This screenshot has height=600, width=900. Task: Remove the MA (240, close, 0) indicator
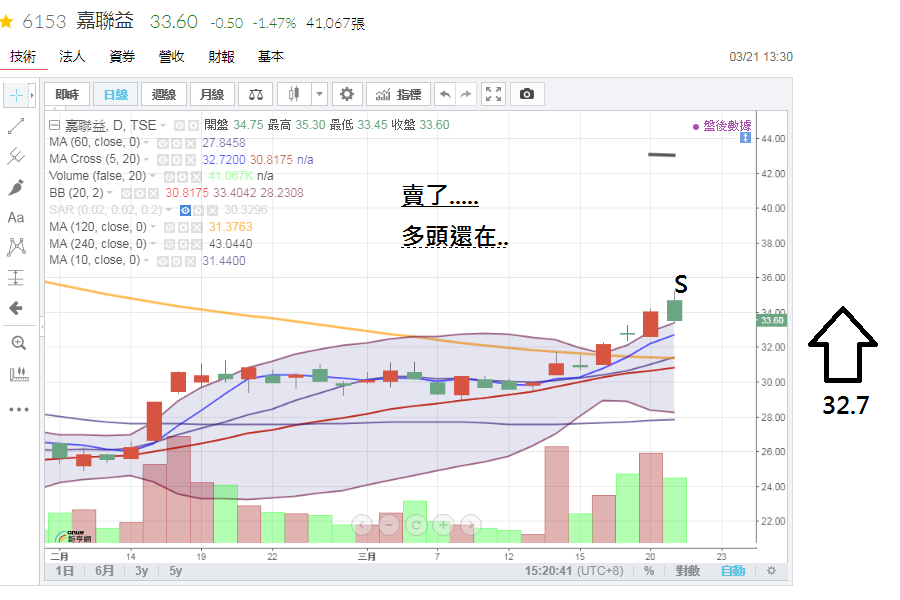197,245
